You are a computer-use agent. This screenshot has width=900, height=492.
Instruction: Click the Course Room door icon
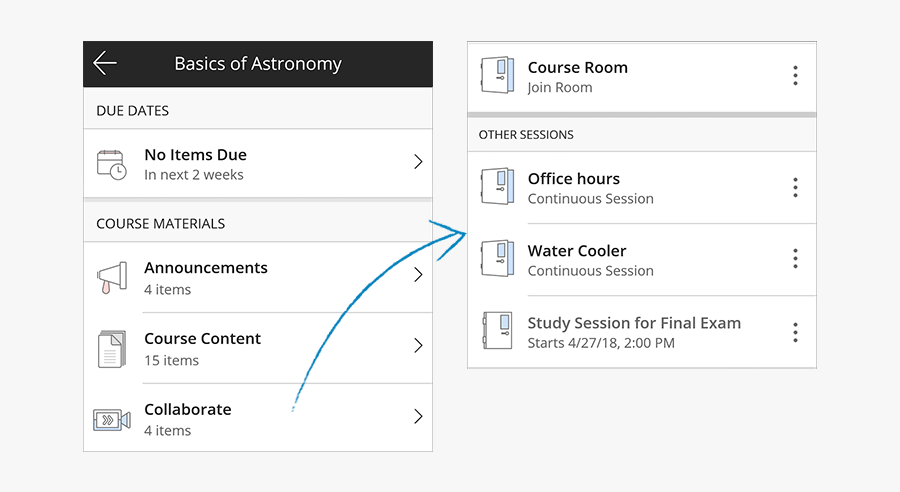(497, 77)
